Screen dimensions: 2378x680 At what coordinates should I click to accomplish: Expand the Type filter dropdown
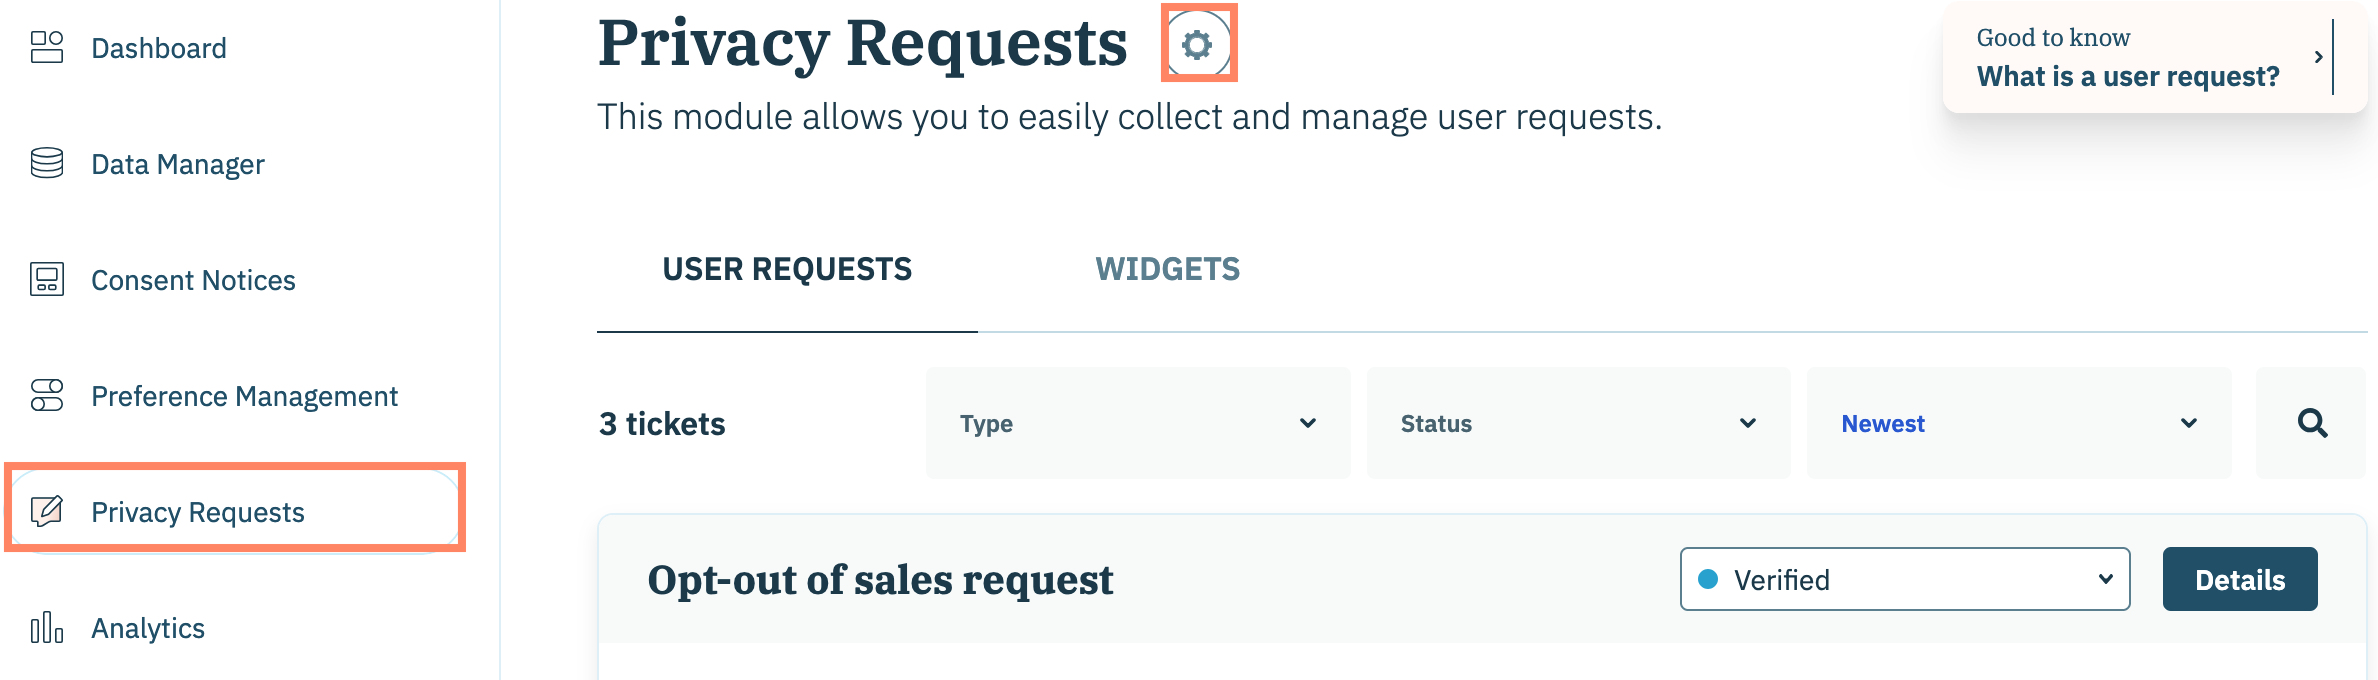(1137, 423)
